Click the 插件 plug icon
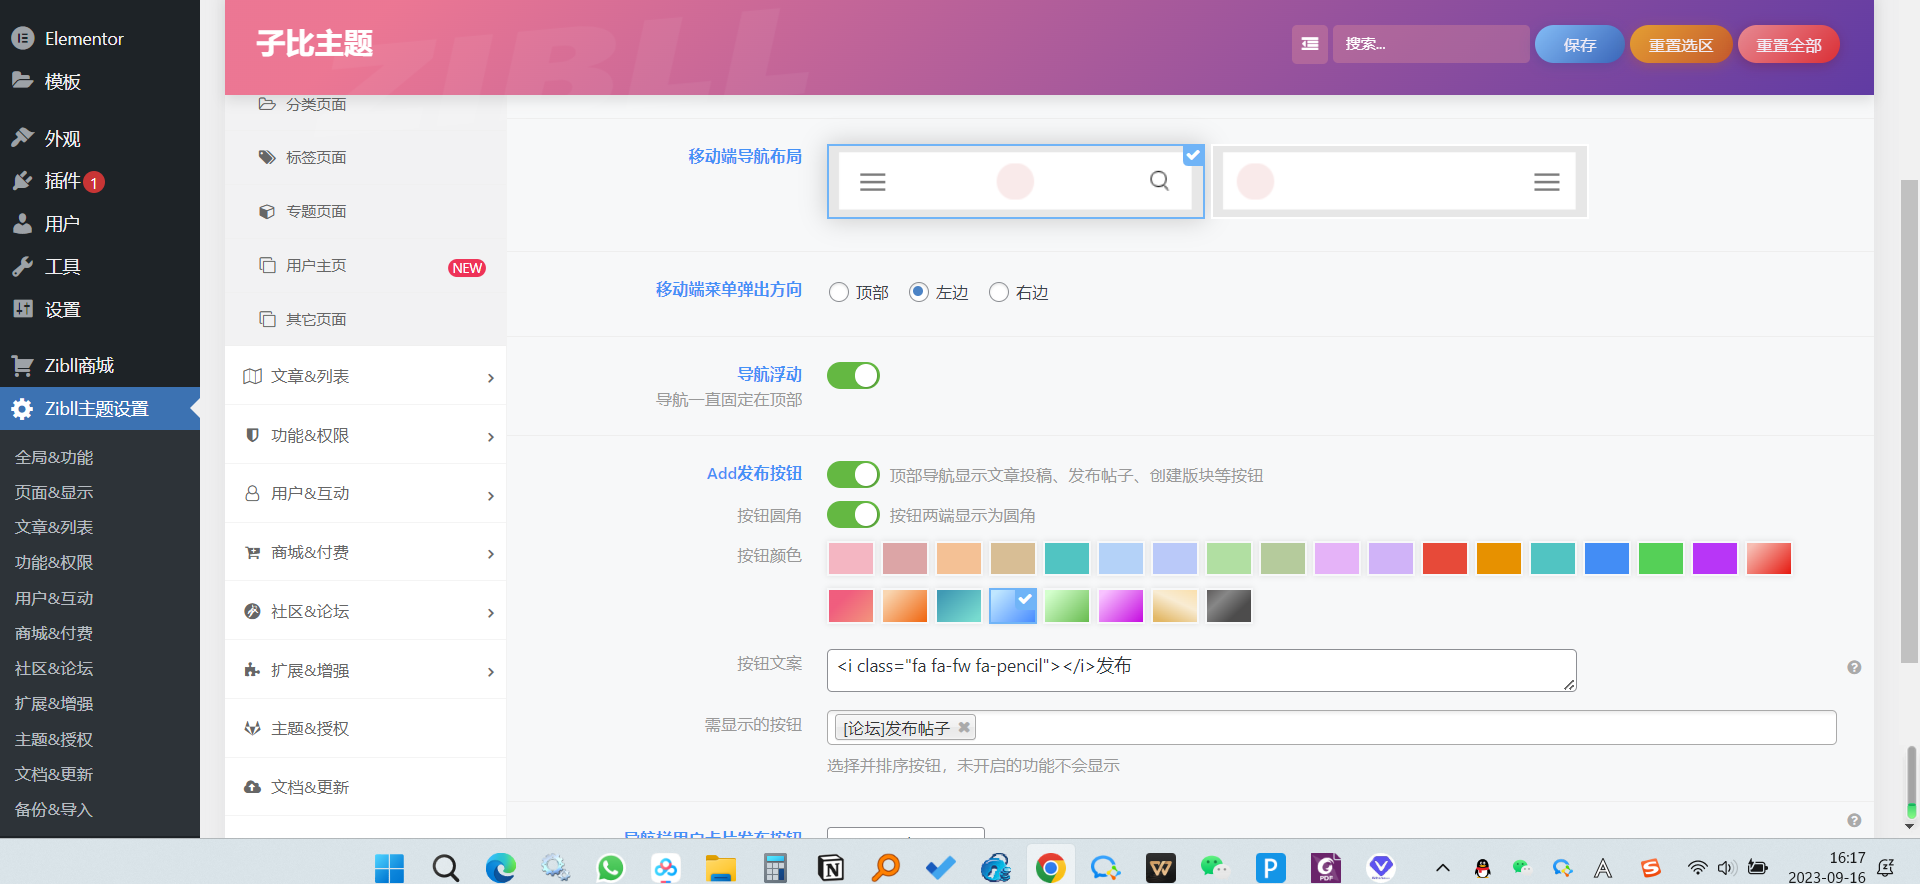The image size is (1920, 884). (23, 180)
